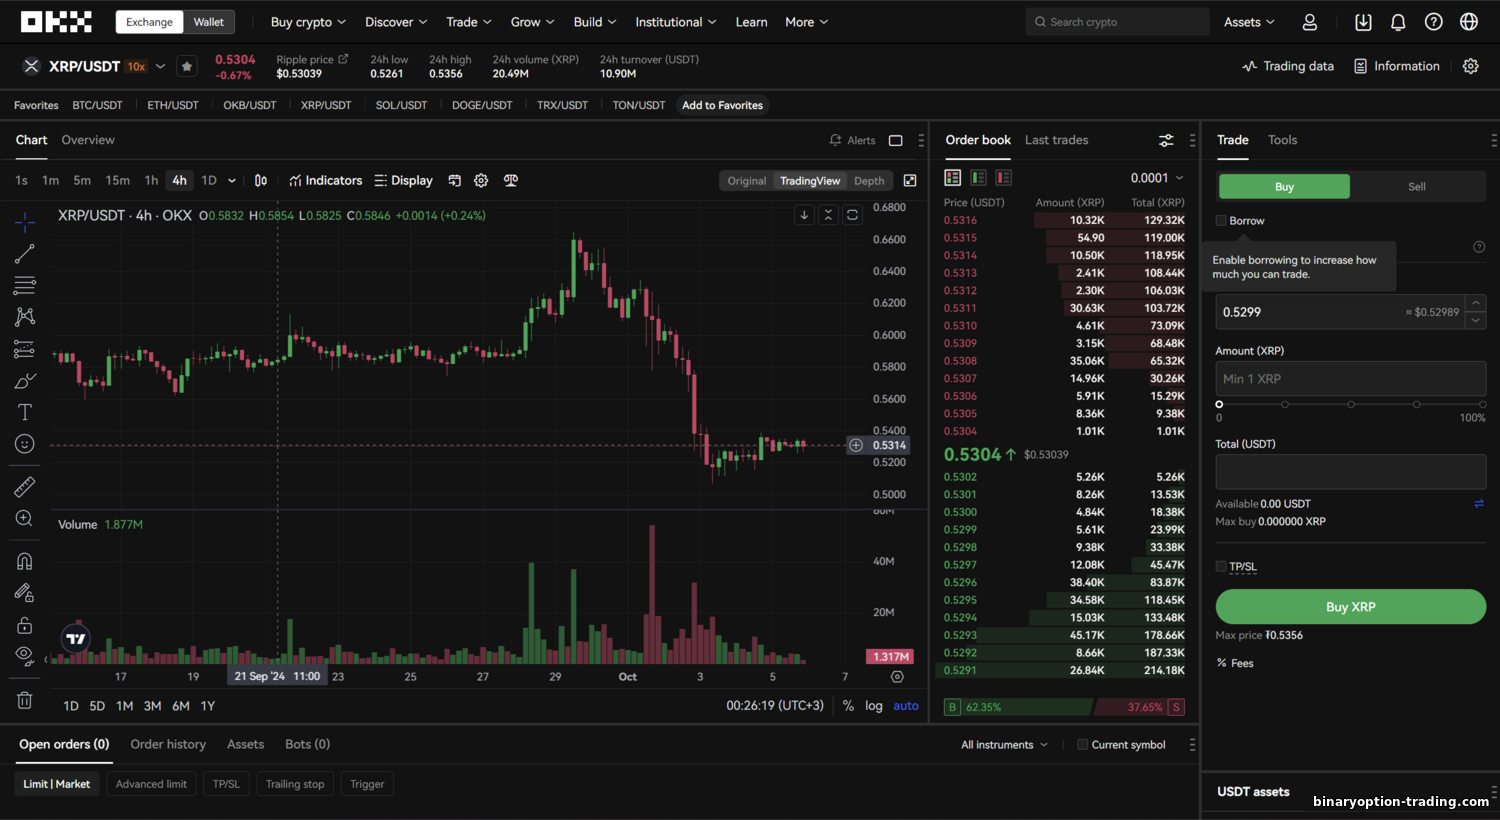Switch chart to Original view
This screenshot has height=820, width=1500.
tap(747, 181)
